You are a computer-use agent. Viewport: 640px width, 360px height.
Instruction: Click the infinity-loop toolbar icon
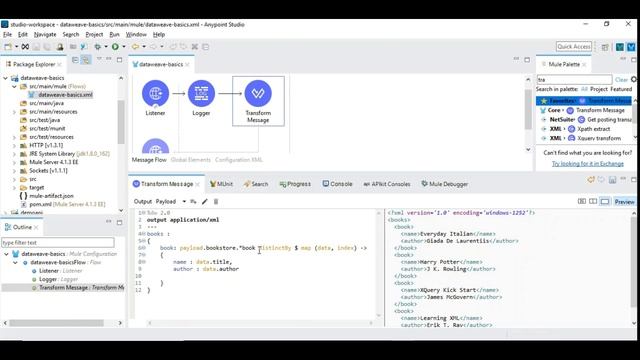click(x=25, y=47)
